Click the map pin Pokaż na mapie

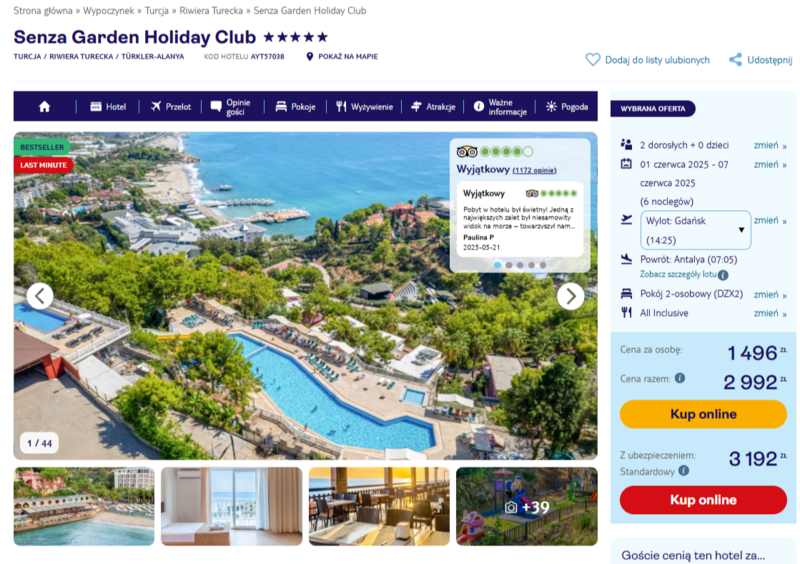point(309,56)
